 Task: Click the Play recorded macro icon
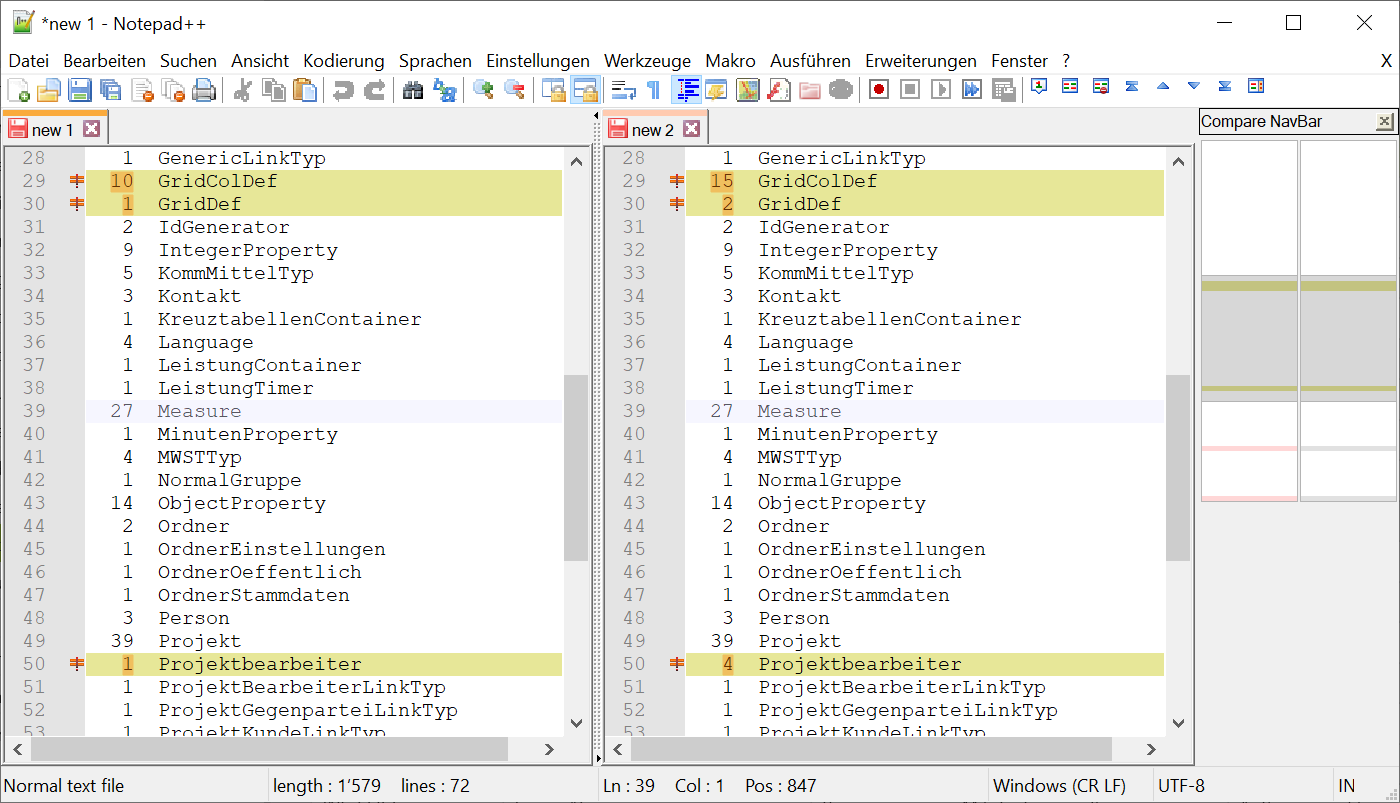coord(940,90)
